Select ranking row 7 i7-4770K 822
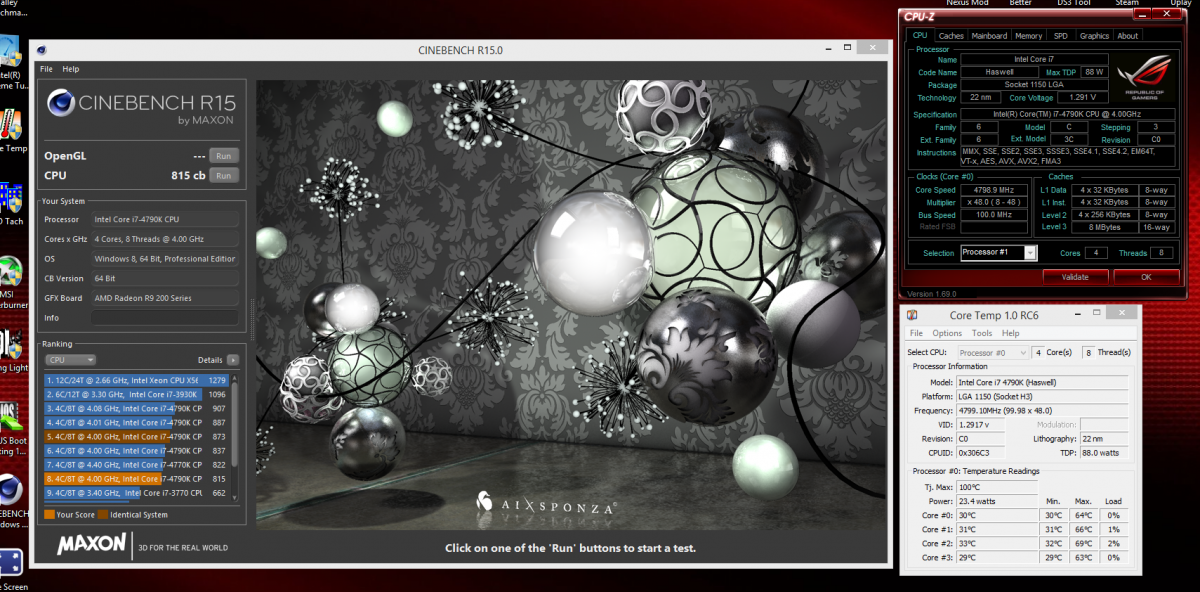The width and height of the screenshot is (1200, 592). (136, 465)
